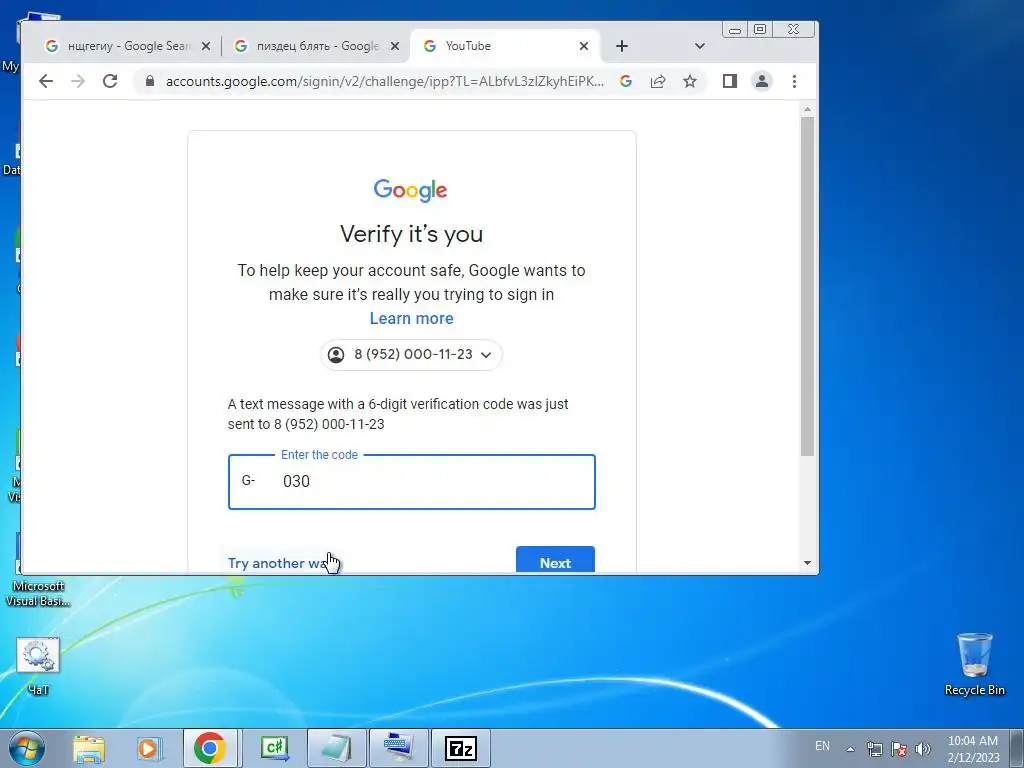Click the scrollbar down arrow
The height and width of the screenshot is (768, 1024).
(807, 563)
